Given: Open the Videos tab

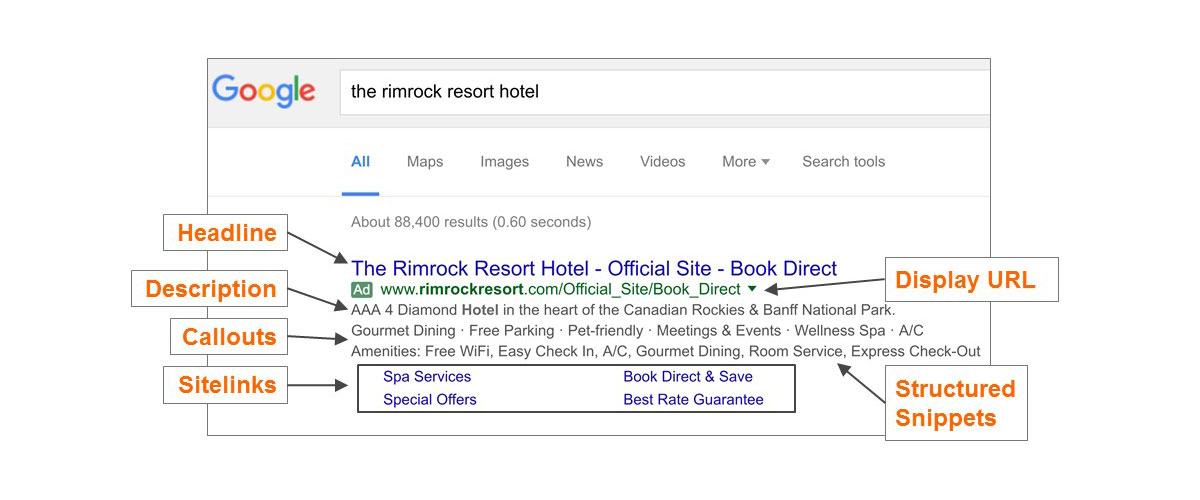Looking at the screenshot, I should click(x=663, y=161).
